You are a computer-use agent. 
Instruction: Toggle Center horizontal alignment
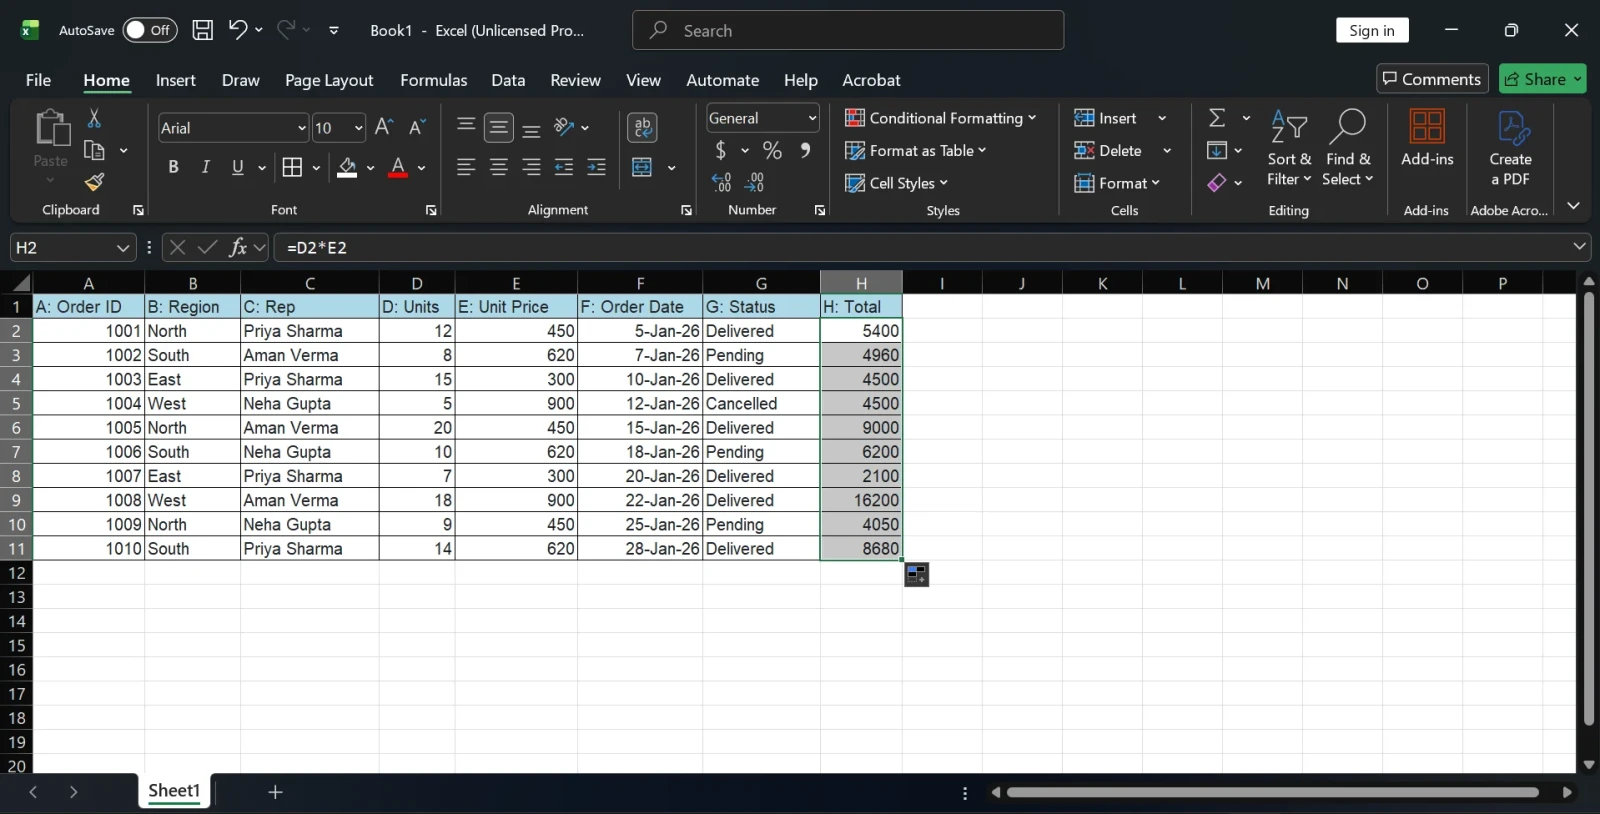[499, 167]
